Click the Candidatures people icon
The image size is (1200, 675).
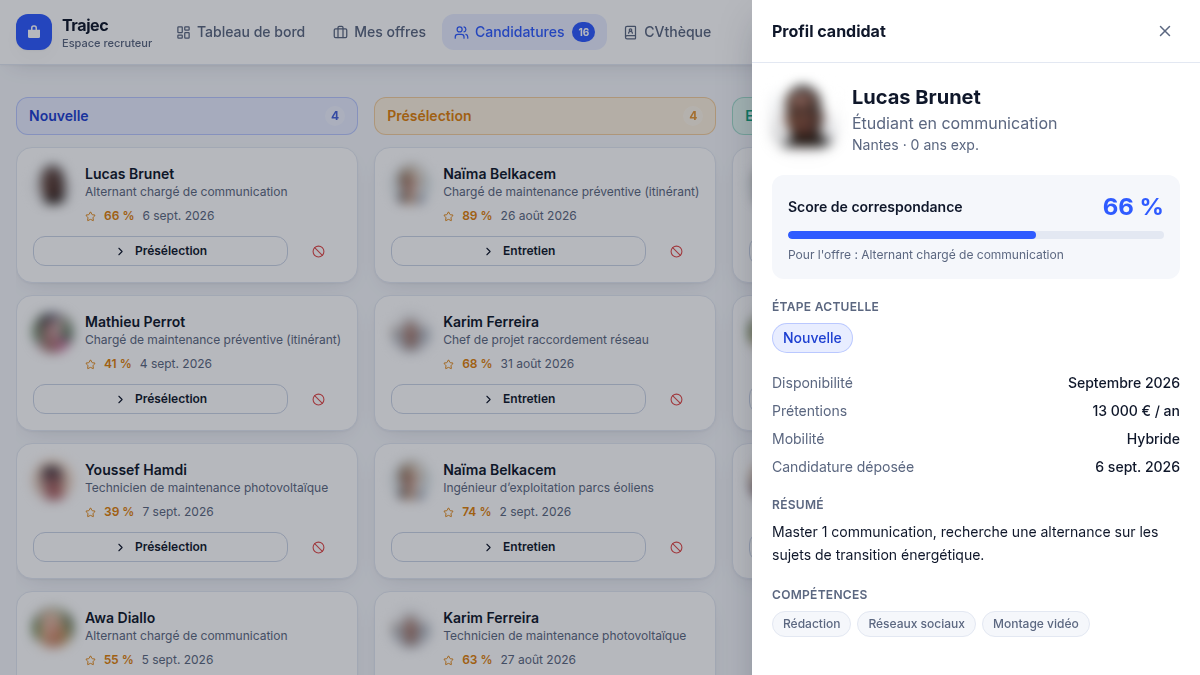point(461,32)
